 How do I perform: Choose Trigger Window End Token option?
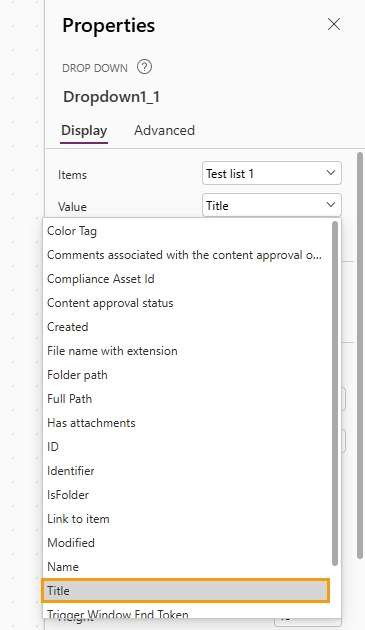(x=187, y=611)
